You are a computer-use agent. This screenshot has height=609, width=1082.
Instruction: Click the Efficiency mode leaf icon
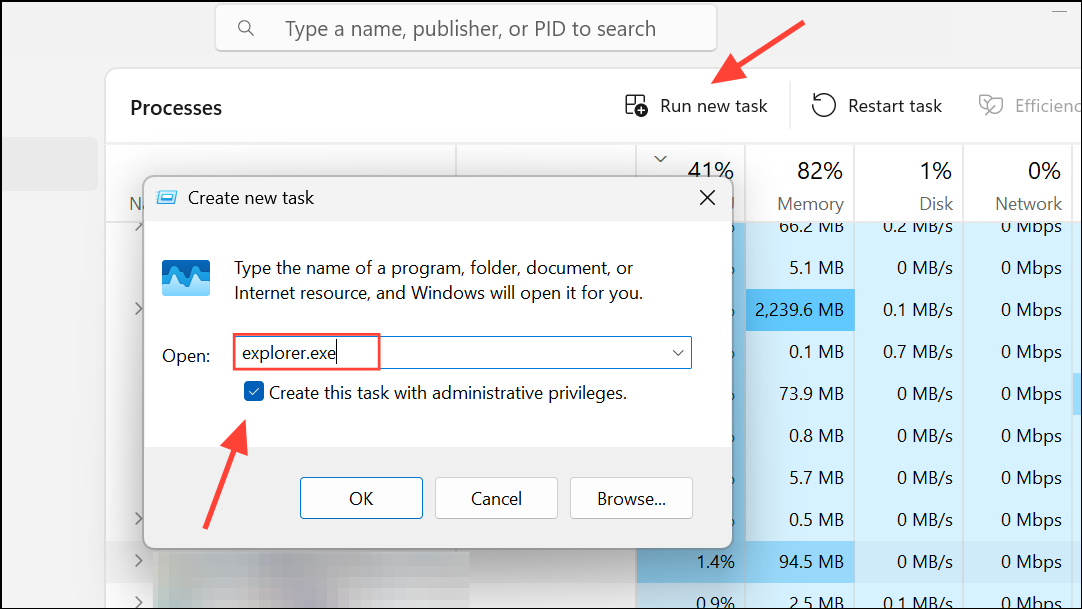pyautogui.click(x=991, y=106)
